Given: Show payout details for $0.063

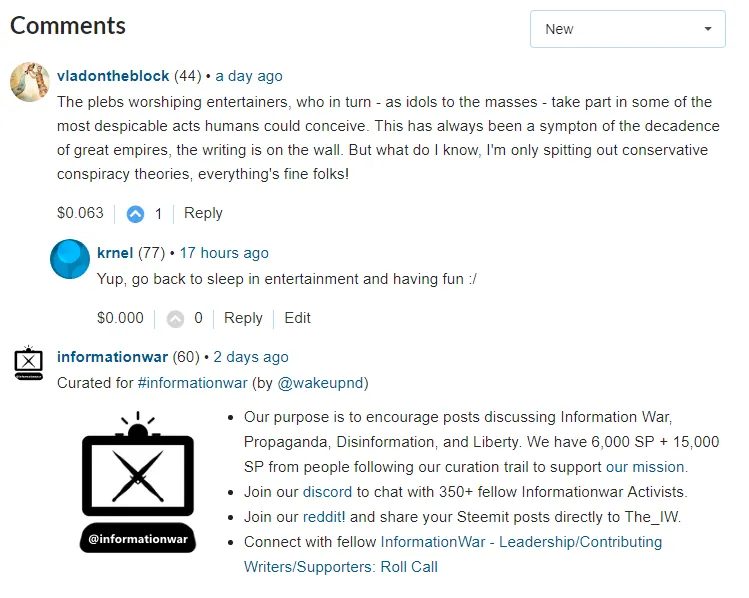Looking at the screenshot, I should coord(80,213).
